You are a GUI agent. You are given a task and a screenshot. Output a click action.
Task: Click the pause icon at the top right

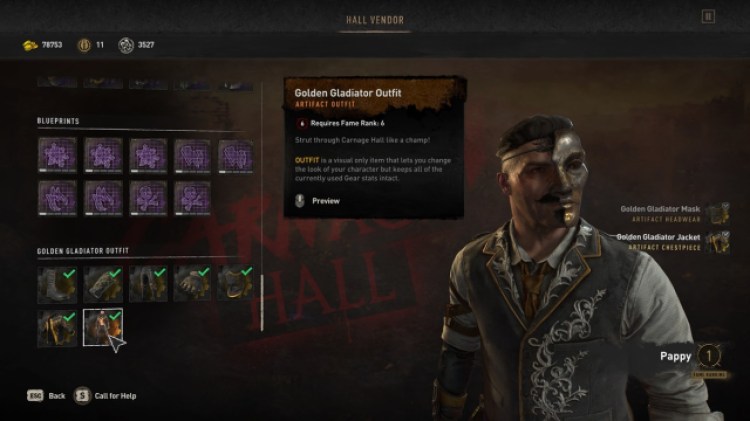pyautogui.click(x=708, y=17)
